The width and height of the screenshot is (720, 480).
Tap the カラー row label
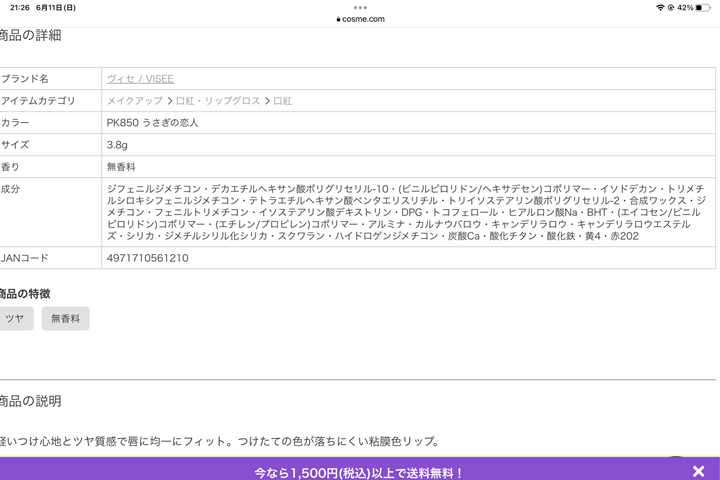[x=15, y=123]
